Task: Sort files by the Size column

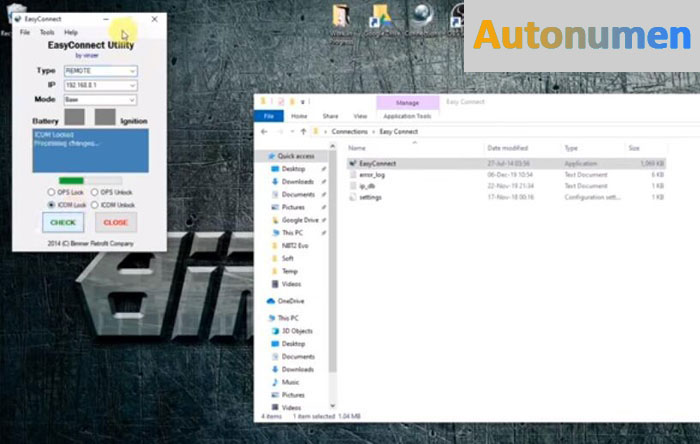Action: pos(634,148)
